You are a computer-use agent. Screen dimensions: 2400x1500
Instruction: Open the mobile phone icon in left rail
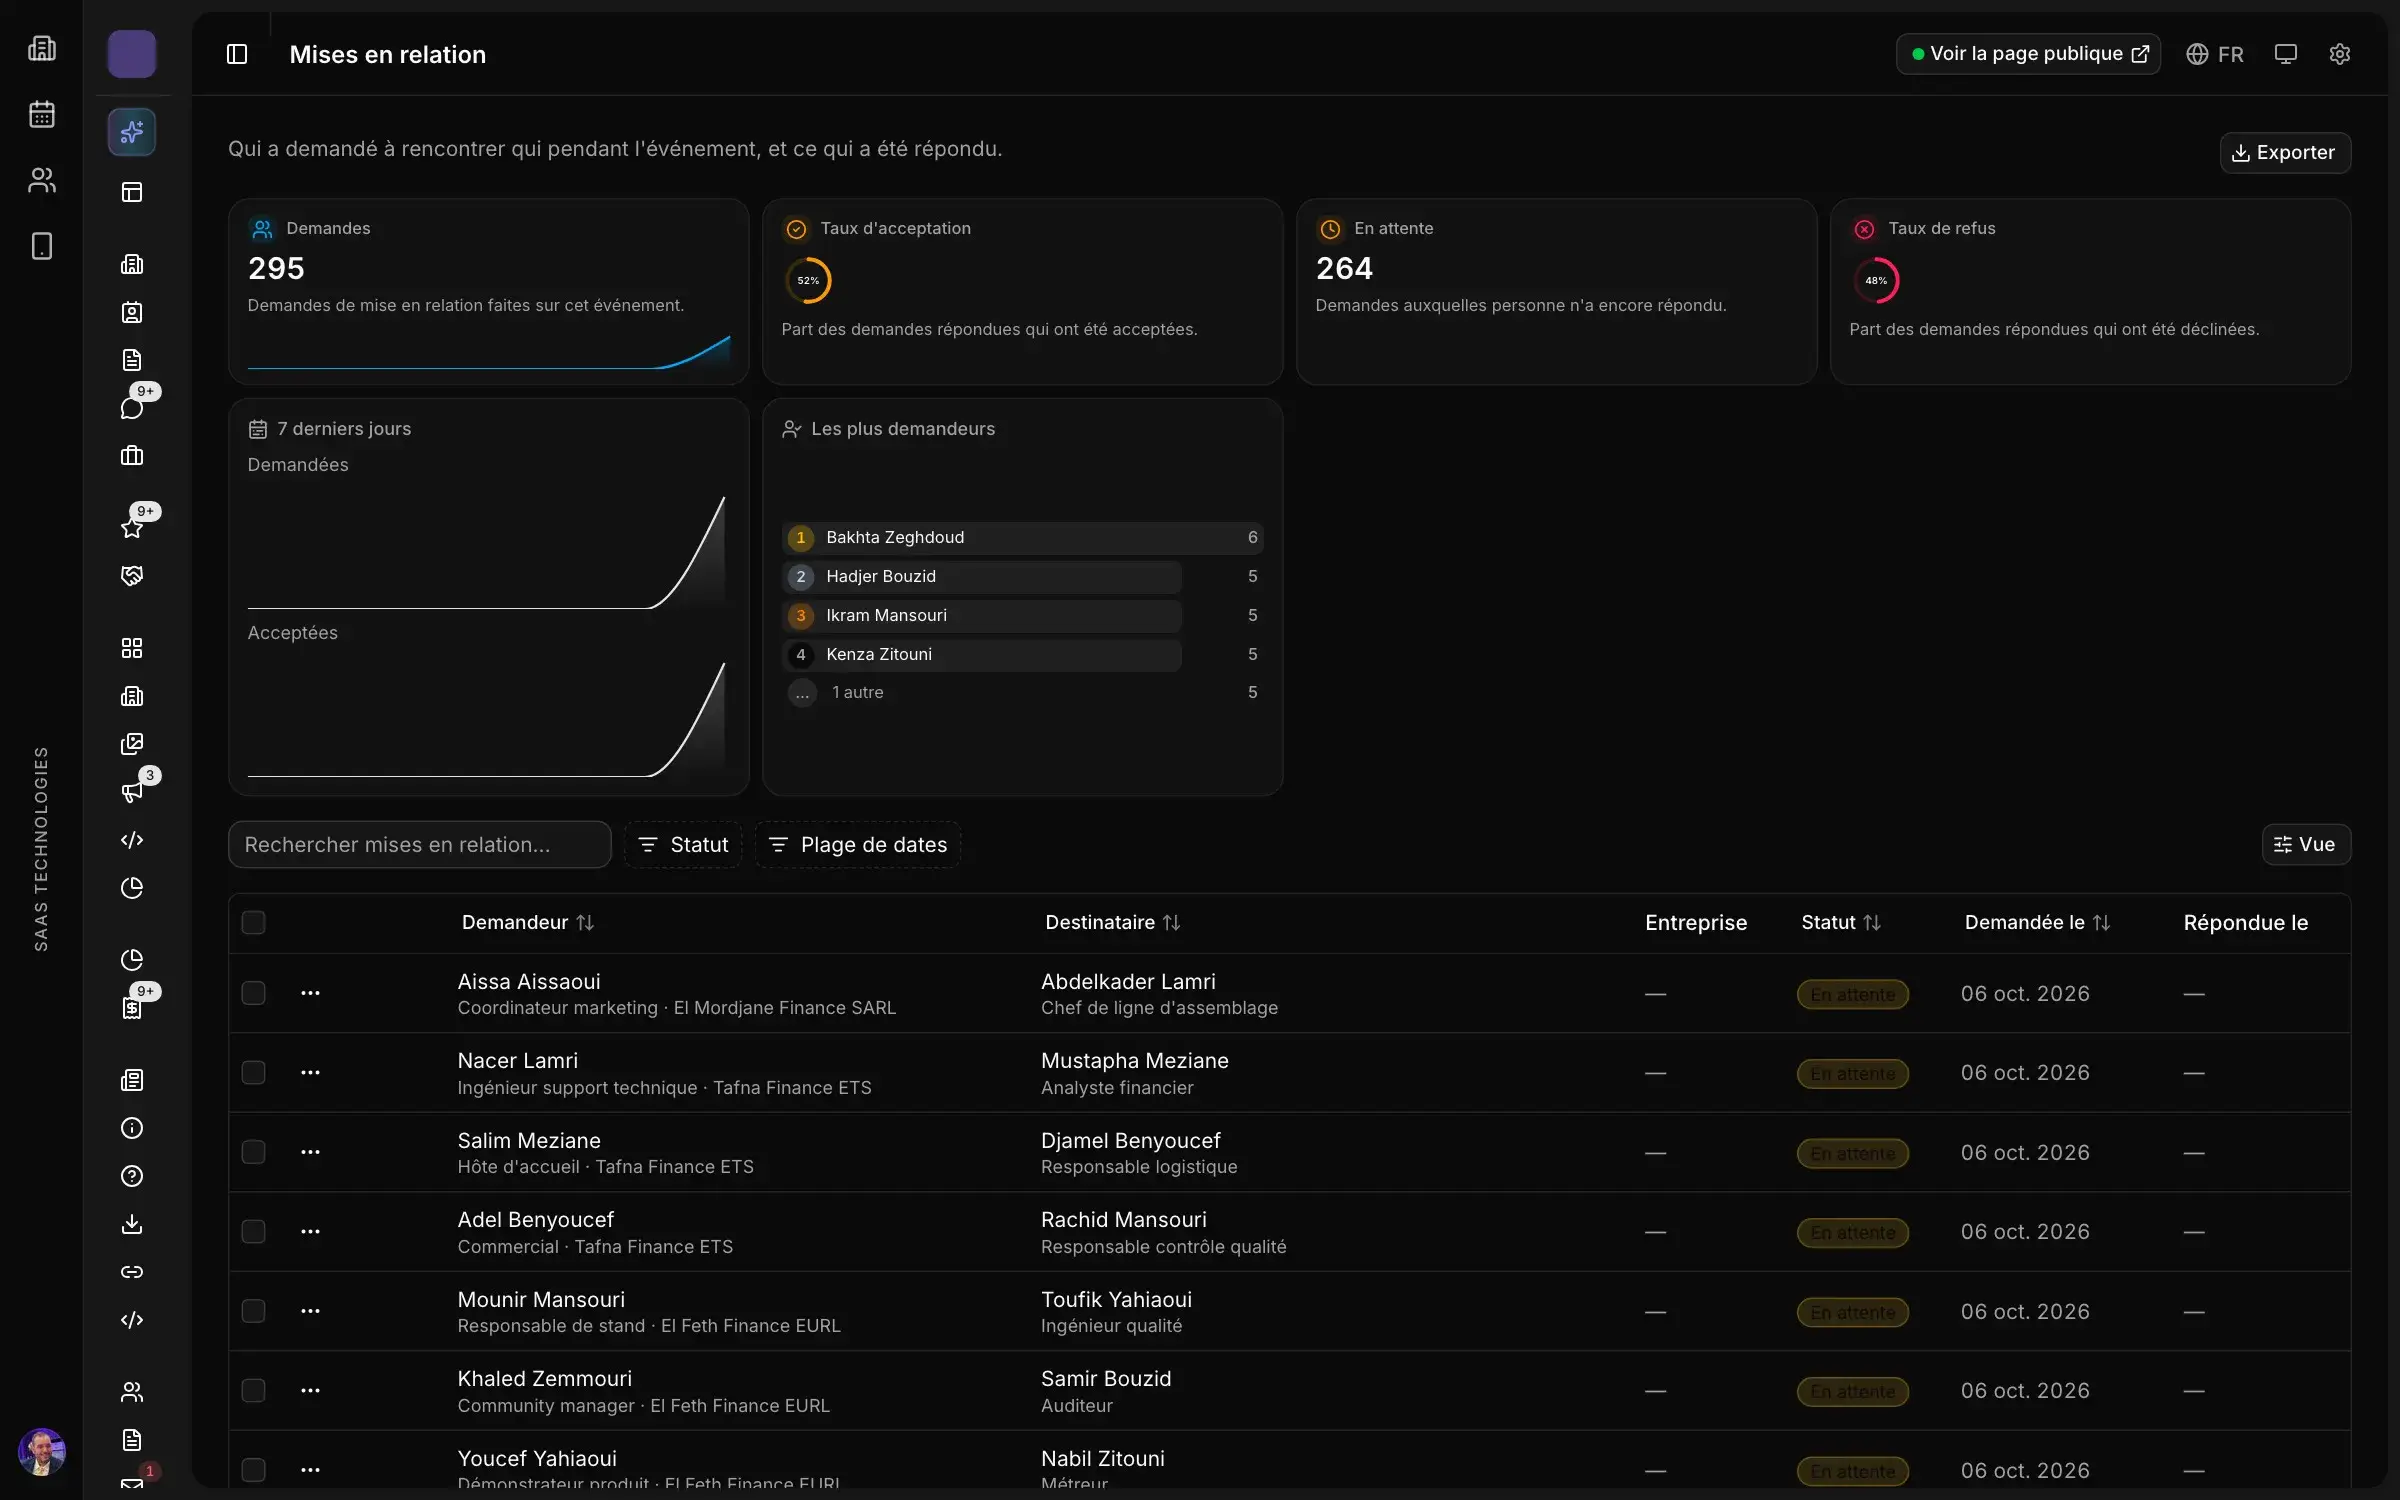(x=41, y=246)
